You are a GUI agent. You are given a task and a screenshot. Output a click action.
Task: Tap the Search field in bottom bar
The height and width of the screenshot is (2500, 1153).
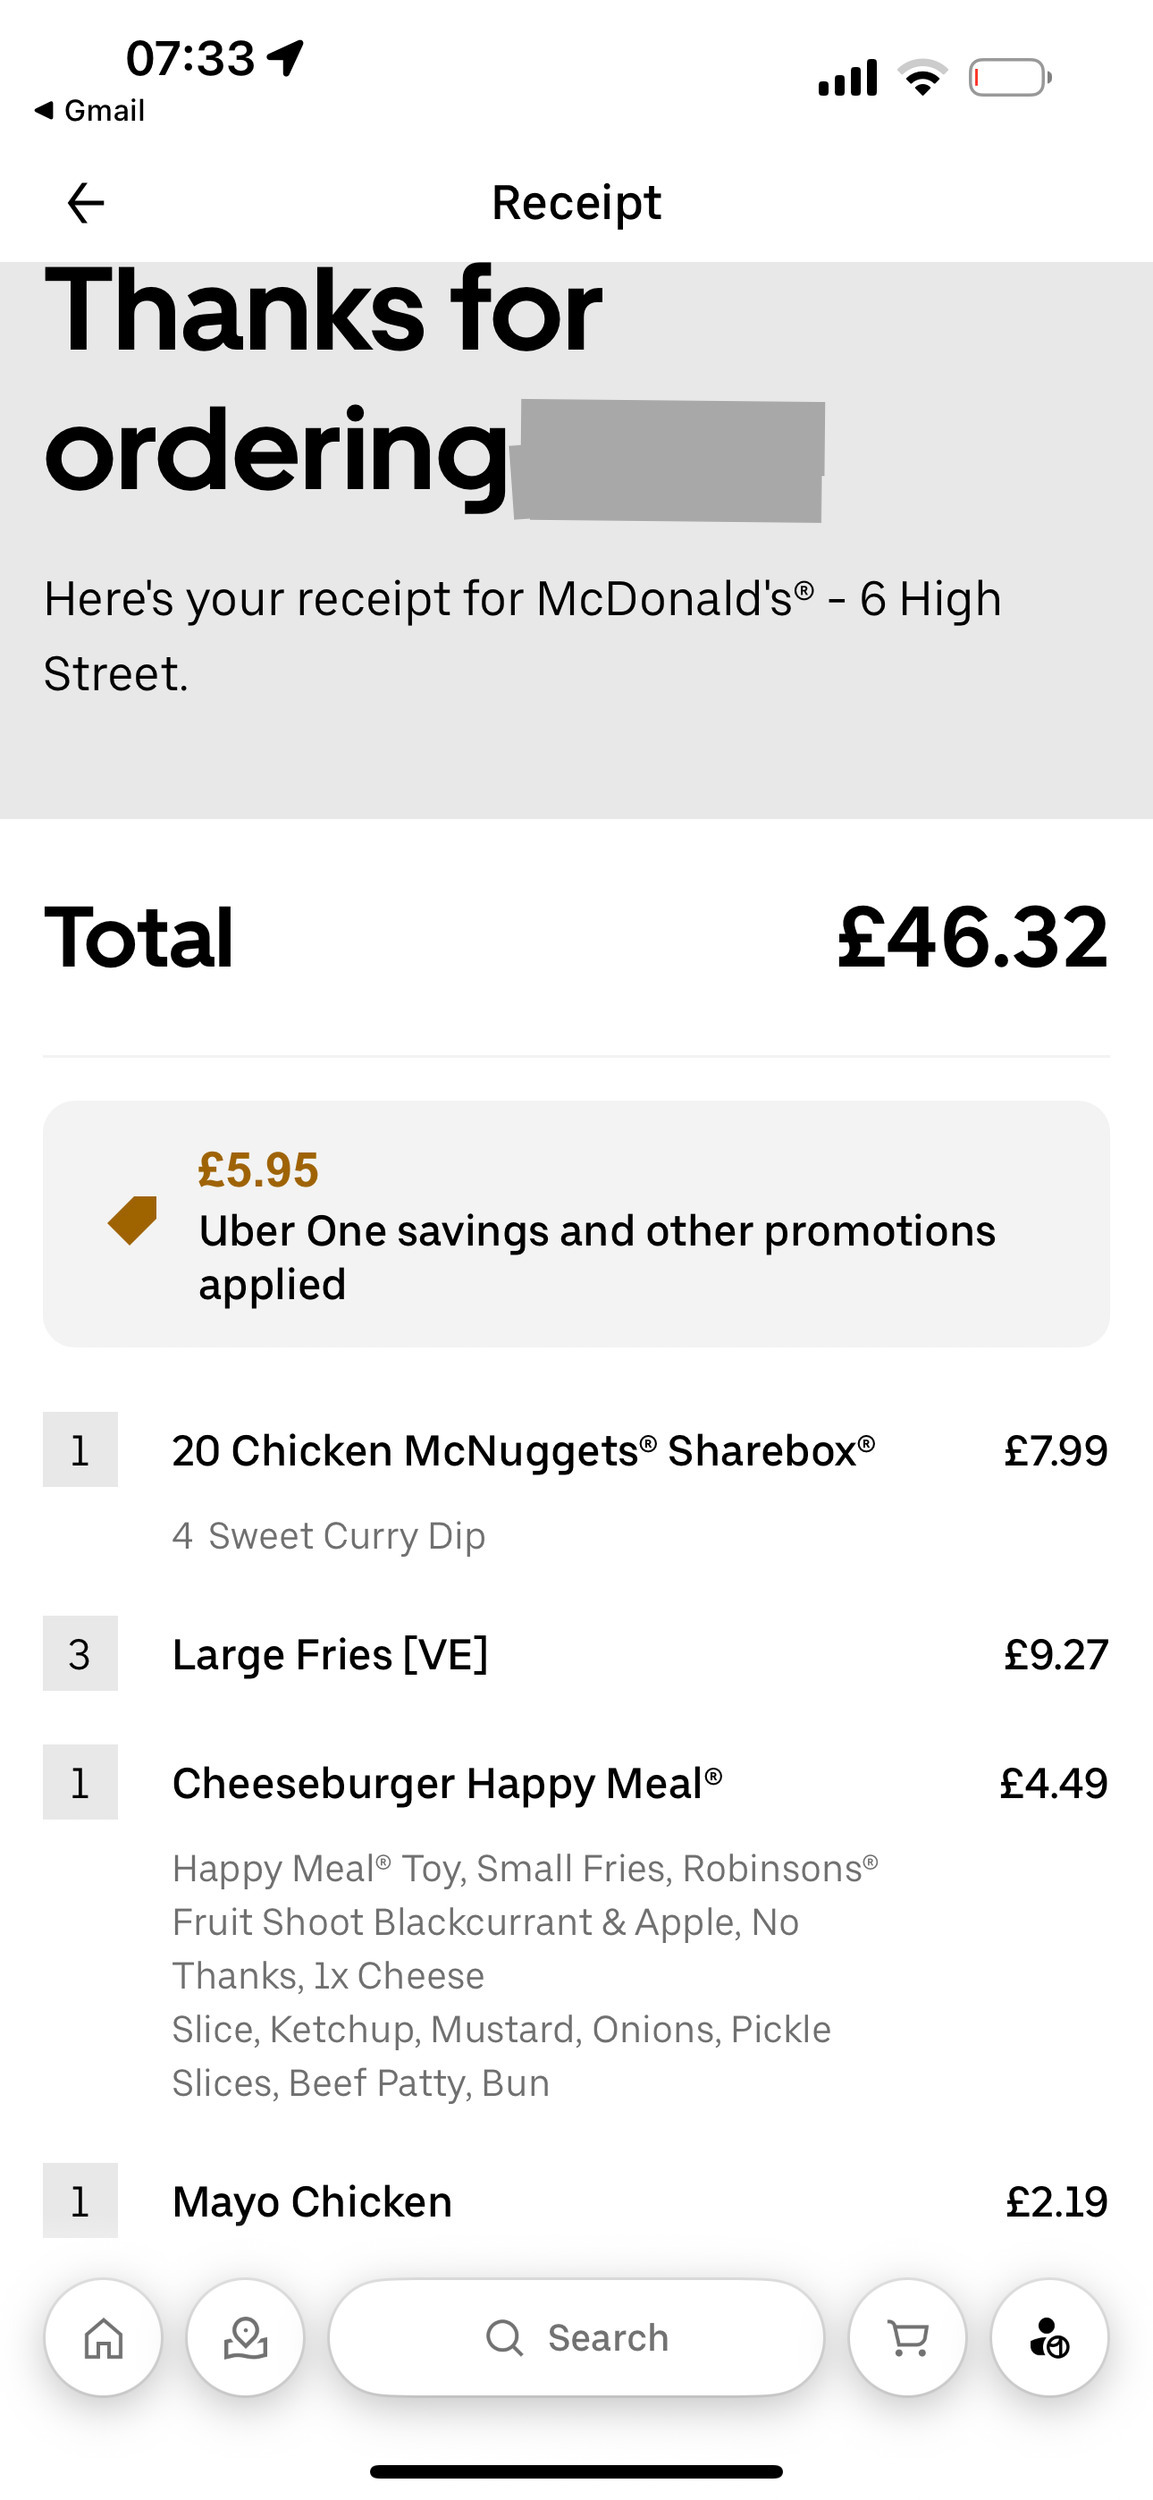pos(576,2338)
